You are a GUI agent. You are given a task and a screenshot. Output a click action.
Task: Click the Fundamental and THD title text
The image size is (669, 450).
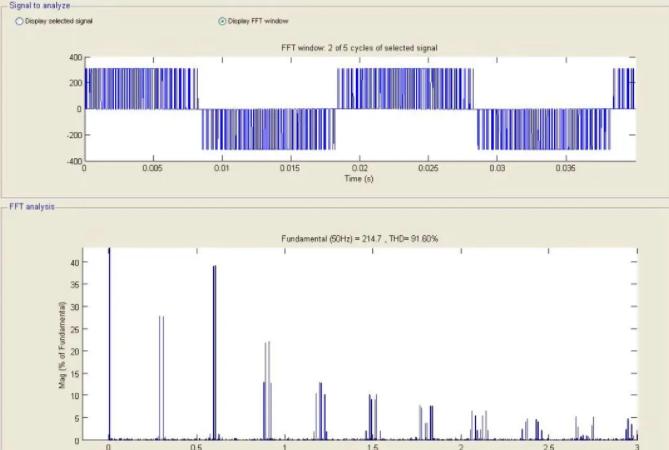click(x=359, y=238)
